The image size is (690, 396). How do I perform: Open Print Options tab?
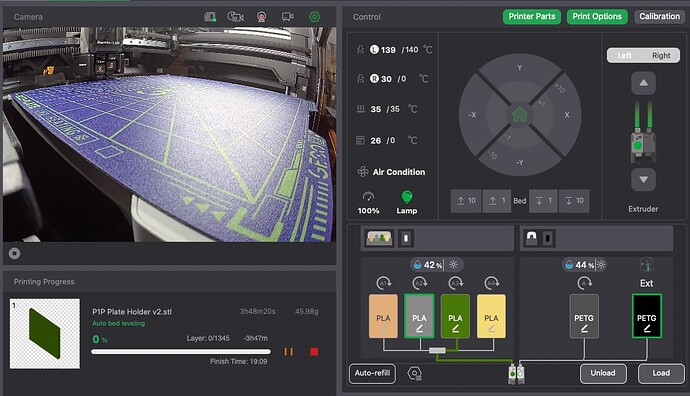click(597, 17)
